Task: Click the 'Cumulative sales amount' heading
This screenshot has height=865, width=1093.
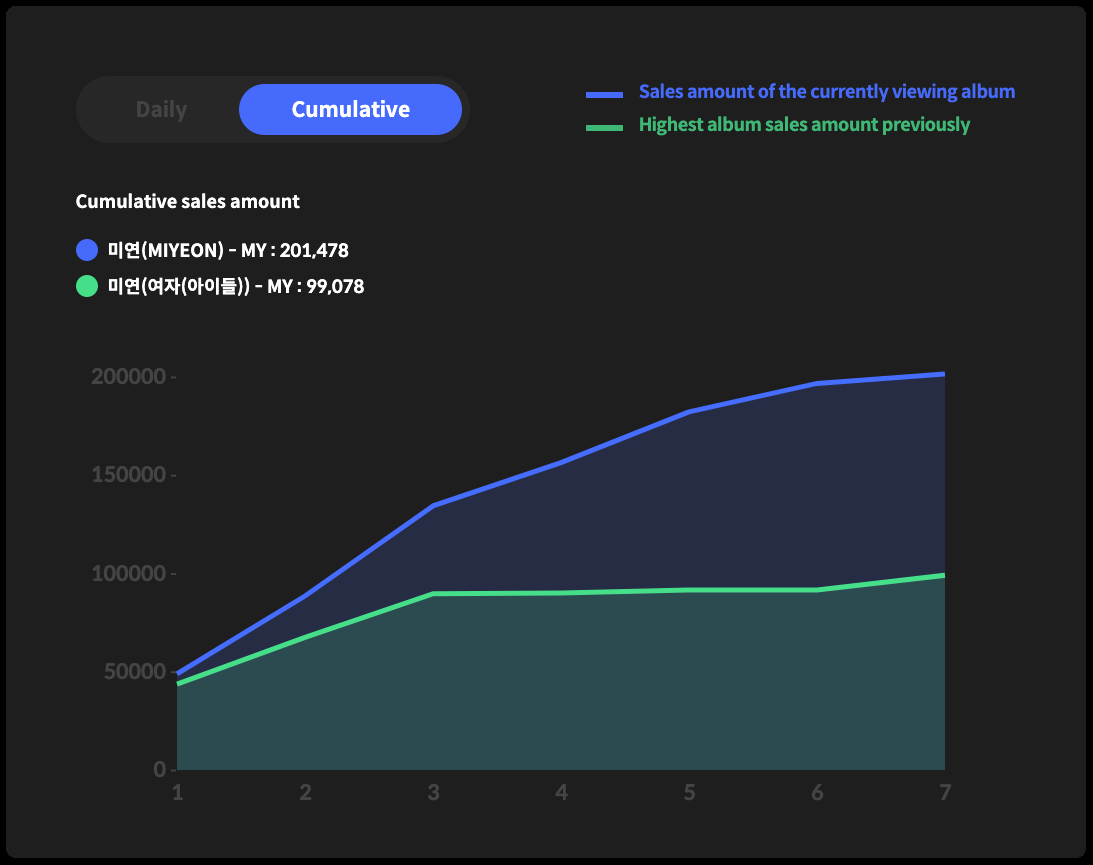Action: click(x=187, y=202)
